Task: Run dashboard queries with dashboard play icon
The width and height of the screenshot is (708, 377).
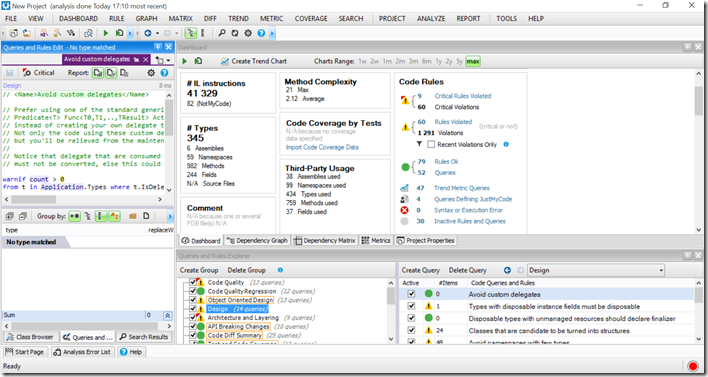Action: coord(185,61)
